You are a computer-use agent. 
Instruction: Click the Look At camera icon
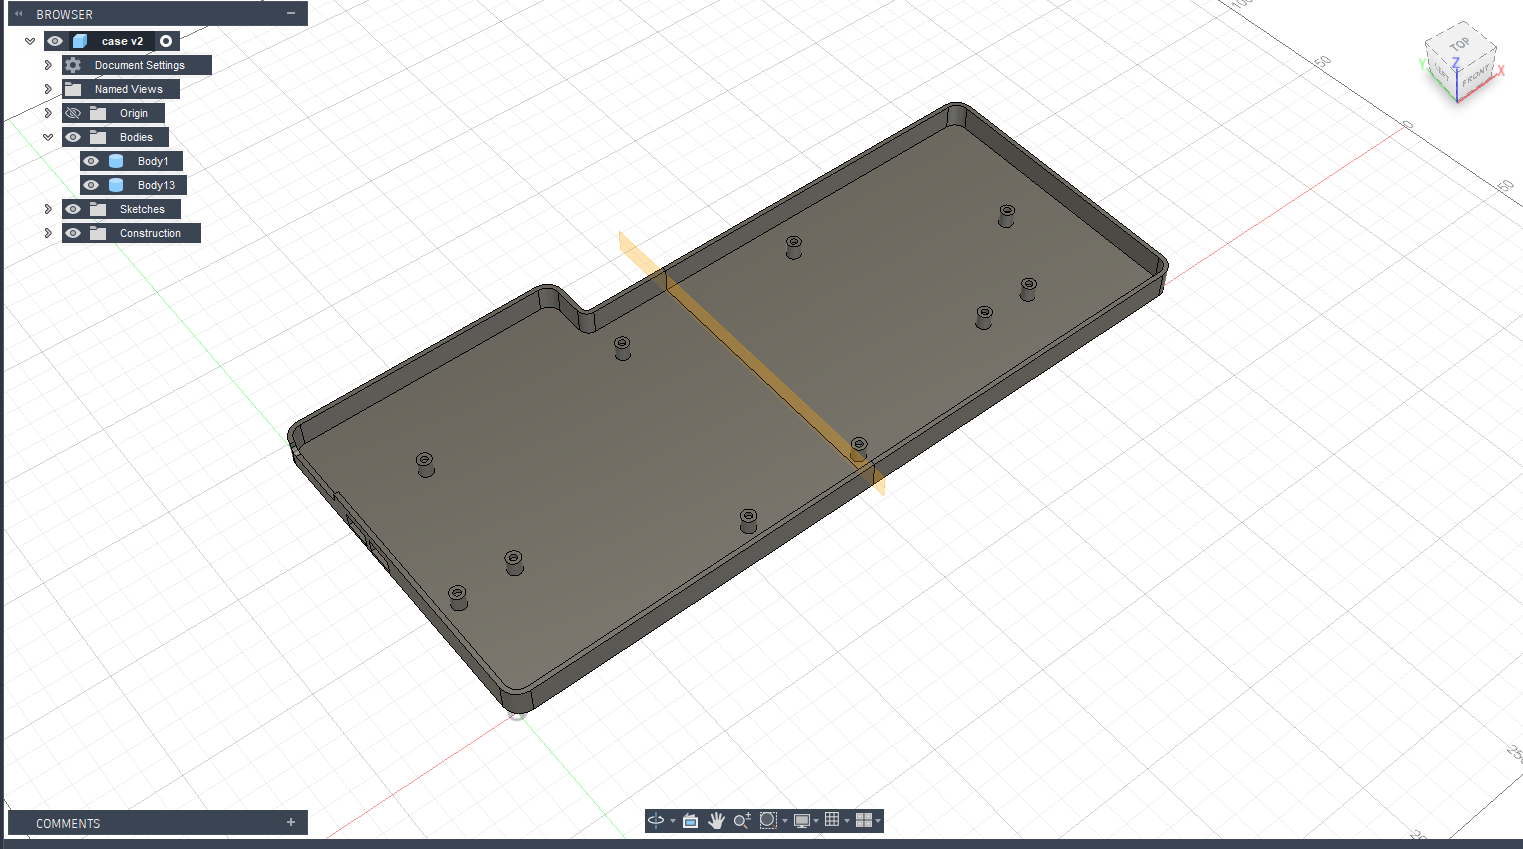tap(690, 820)
